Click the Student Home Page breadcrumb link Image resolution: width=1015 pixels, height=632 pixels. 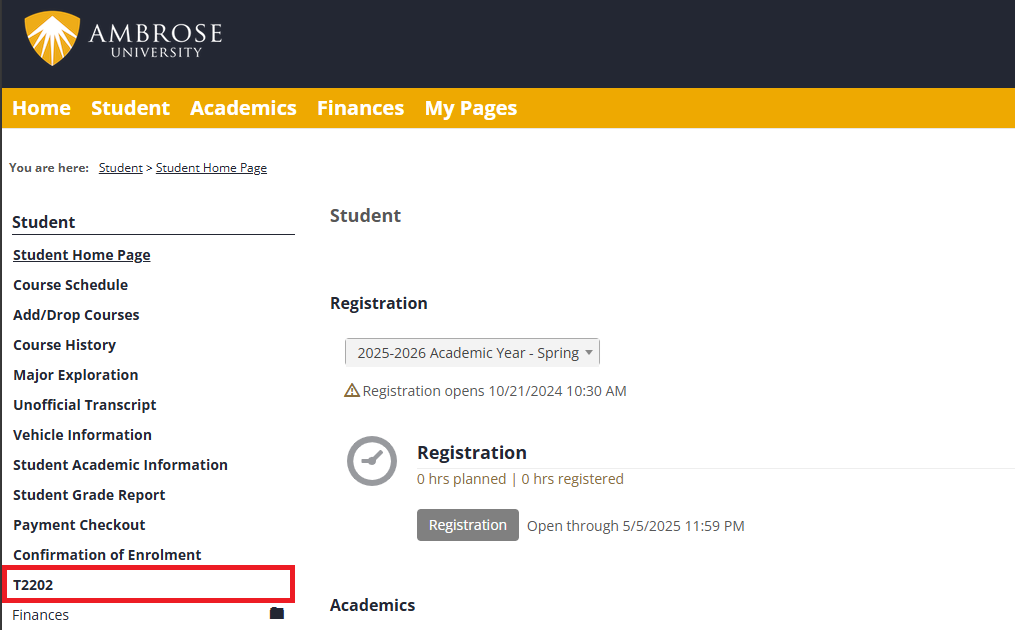(x=211, y=168)
